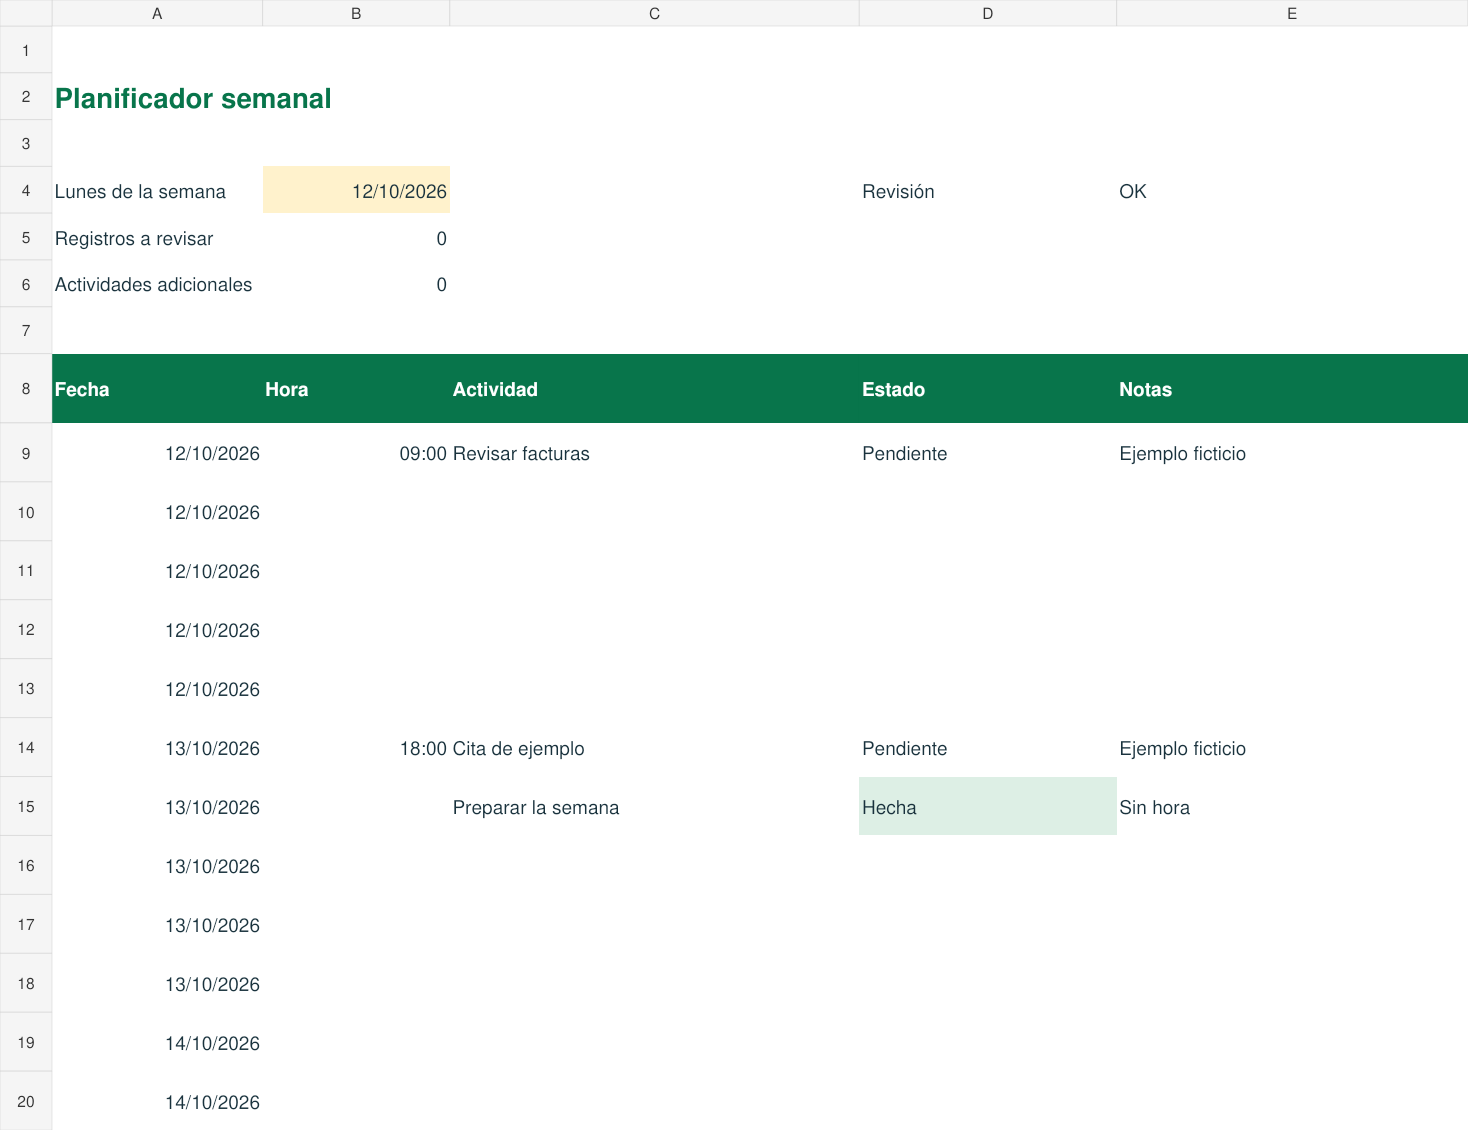Image resolution: width=1468 pixels, height=1130 pixels.
Task: Select column B header
Action: click(x=356, y=13)
